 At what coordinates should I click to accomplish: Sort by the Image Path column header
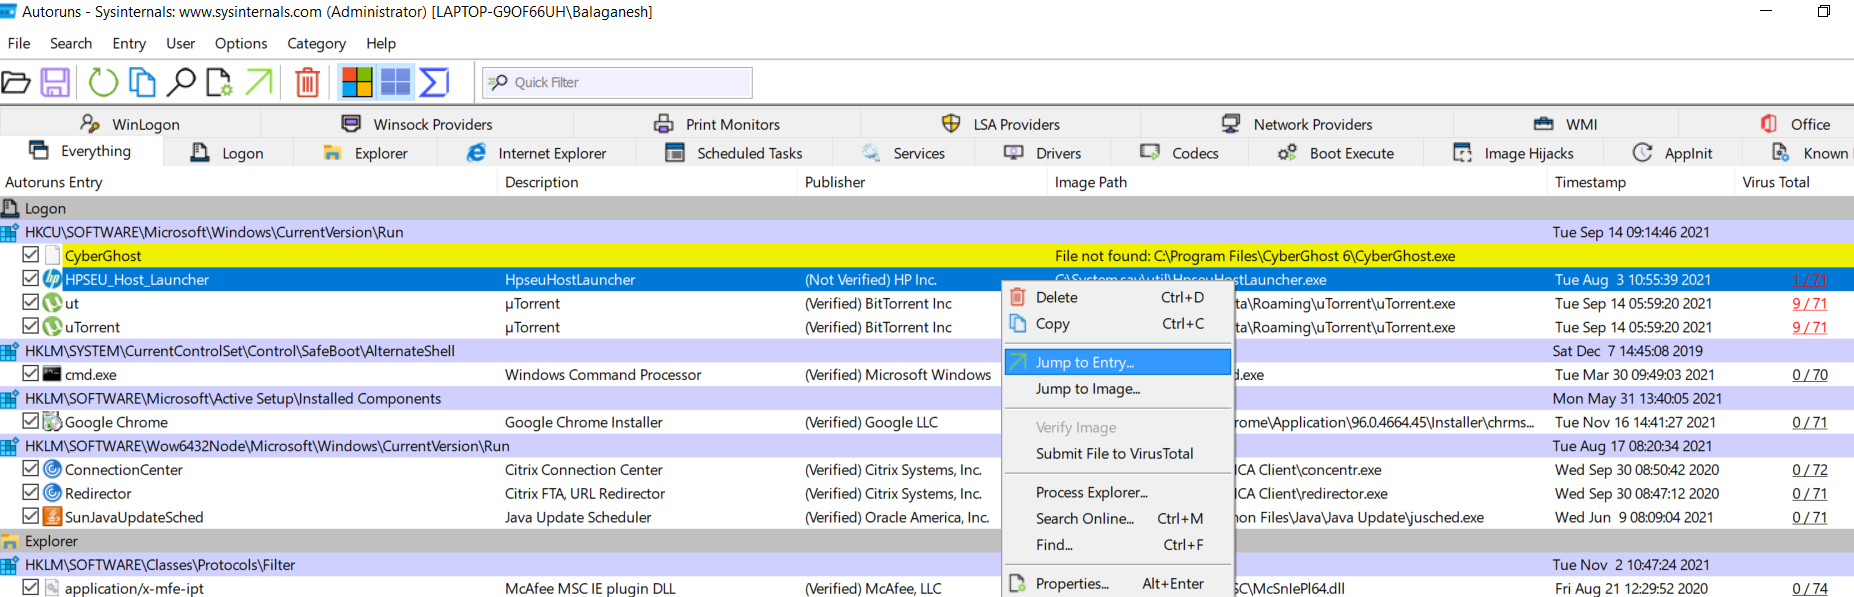1298,182
